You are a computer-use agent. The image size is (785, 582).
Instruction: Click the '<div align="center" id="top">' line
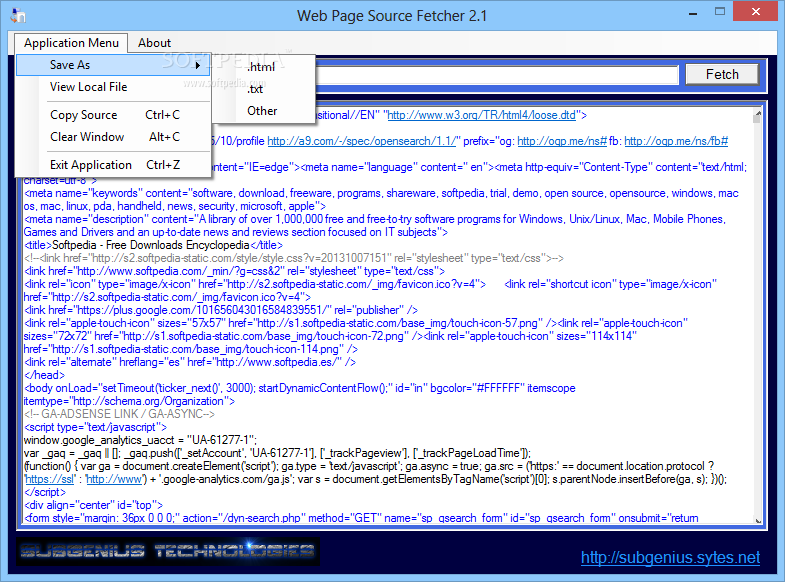tap(93, 505)
